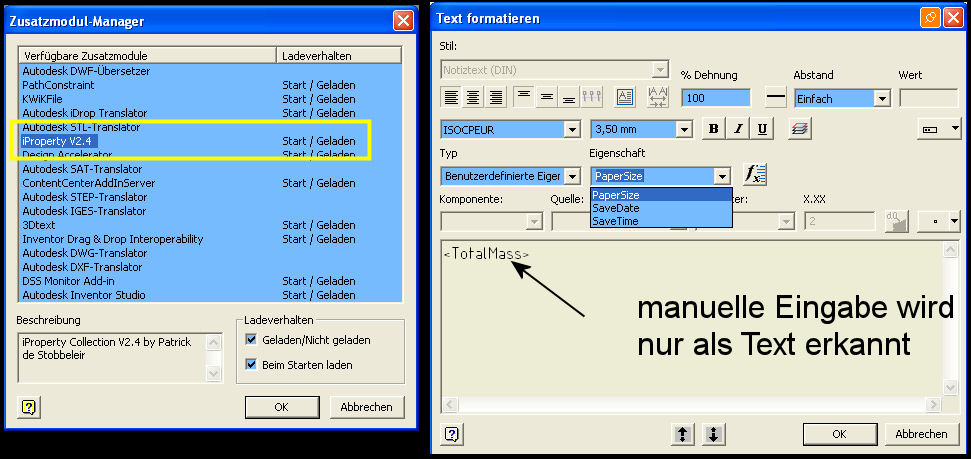Open the Komponente dropdown
Viewport: 971px width, 459px height.
(533, 221)
